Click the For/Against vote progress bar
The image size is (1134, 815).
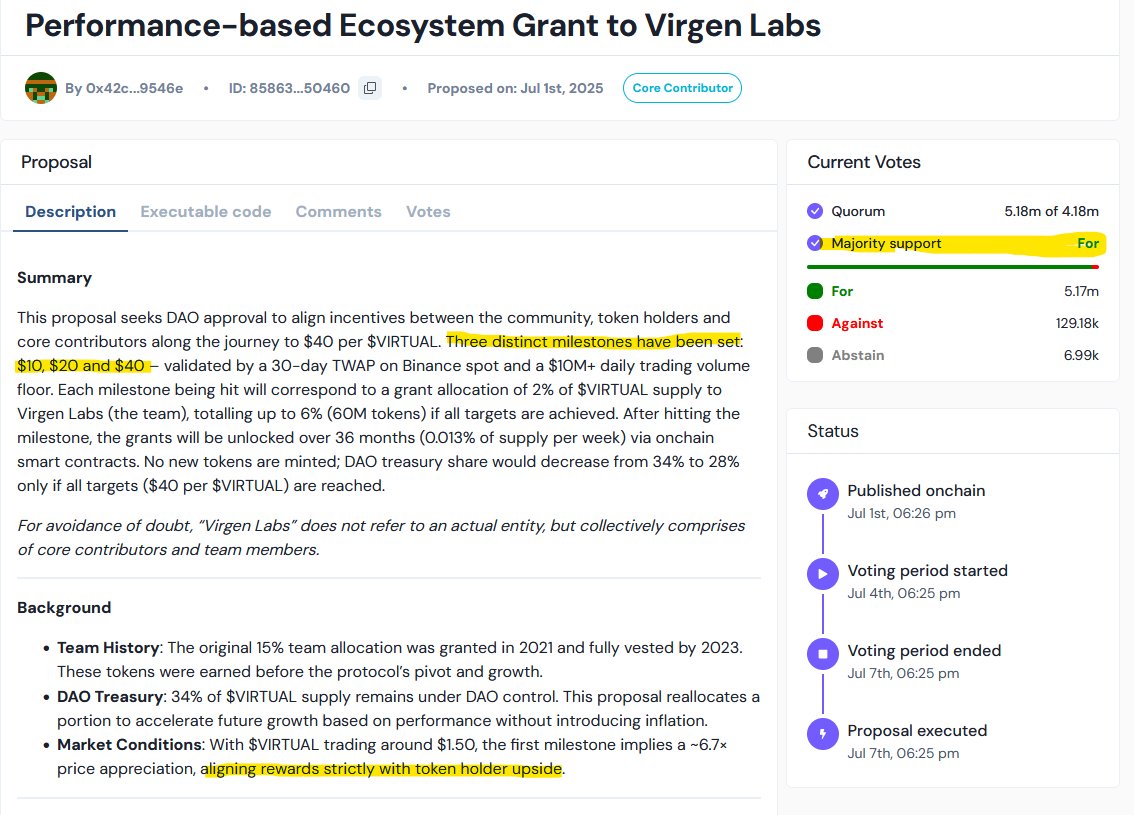click(953, 267)
